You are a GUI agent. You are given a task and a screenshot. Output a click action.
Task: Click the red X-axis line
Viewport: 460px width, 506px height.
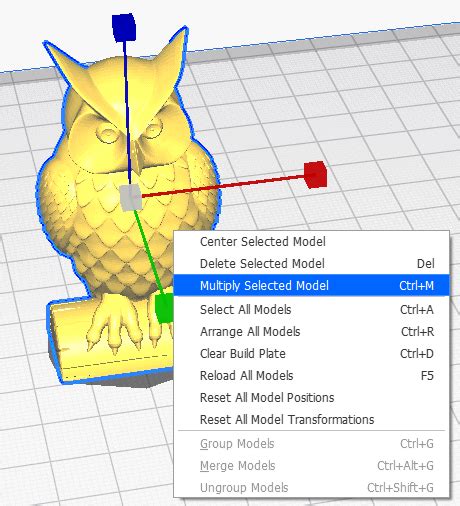(x=223, y=186)
